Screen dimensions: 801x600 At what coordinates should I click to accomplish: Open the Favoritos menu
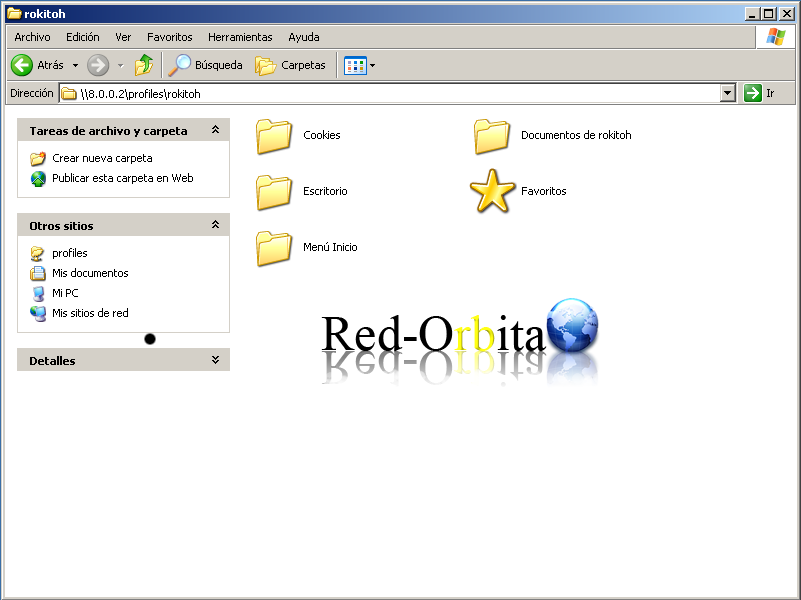170,37
